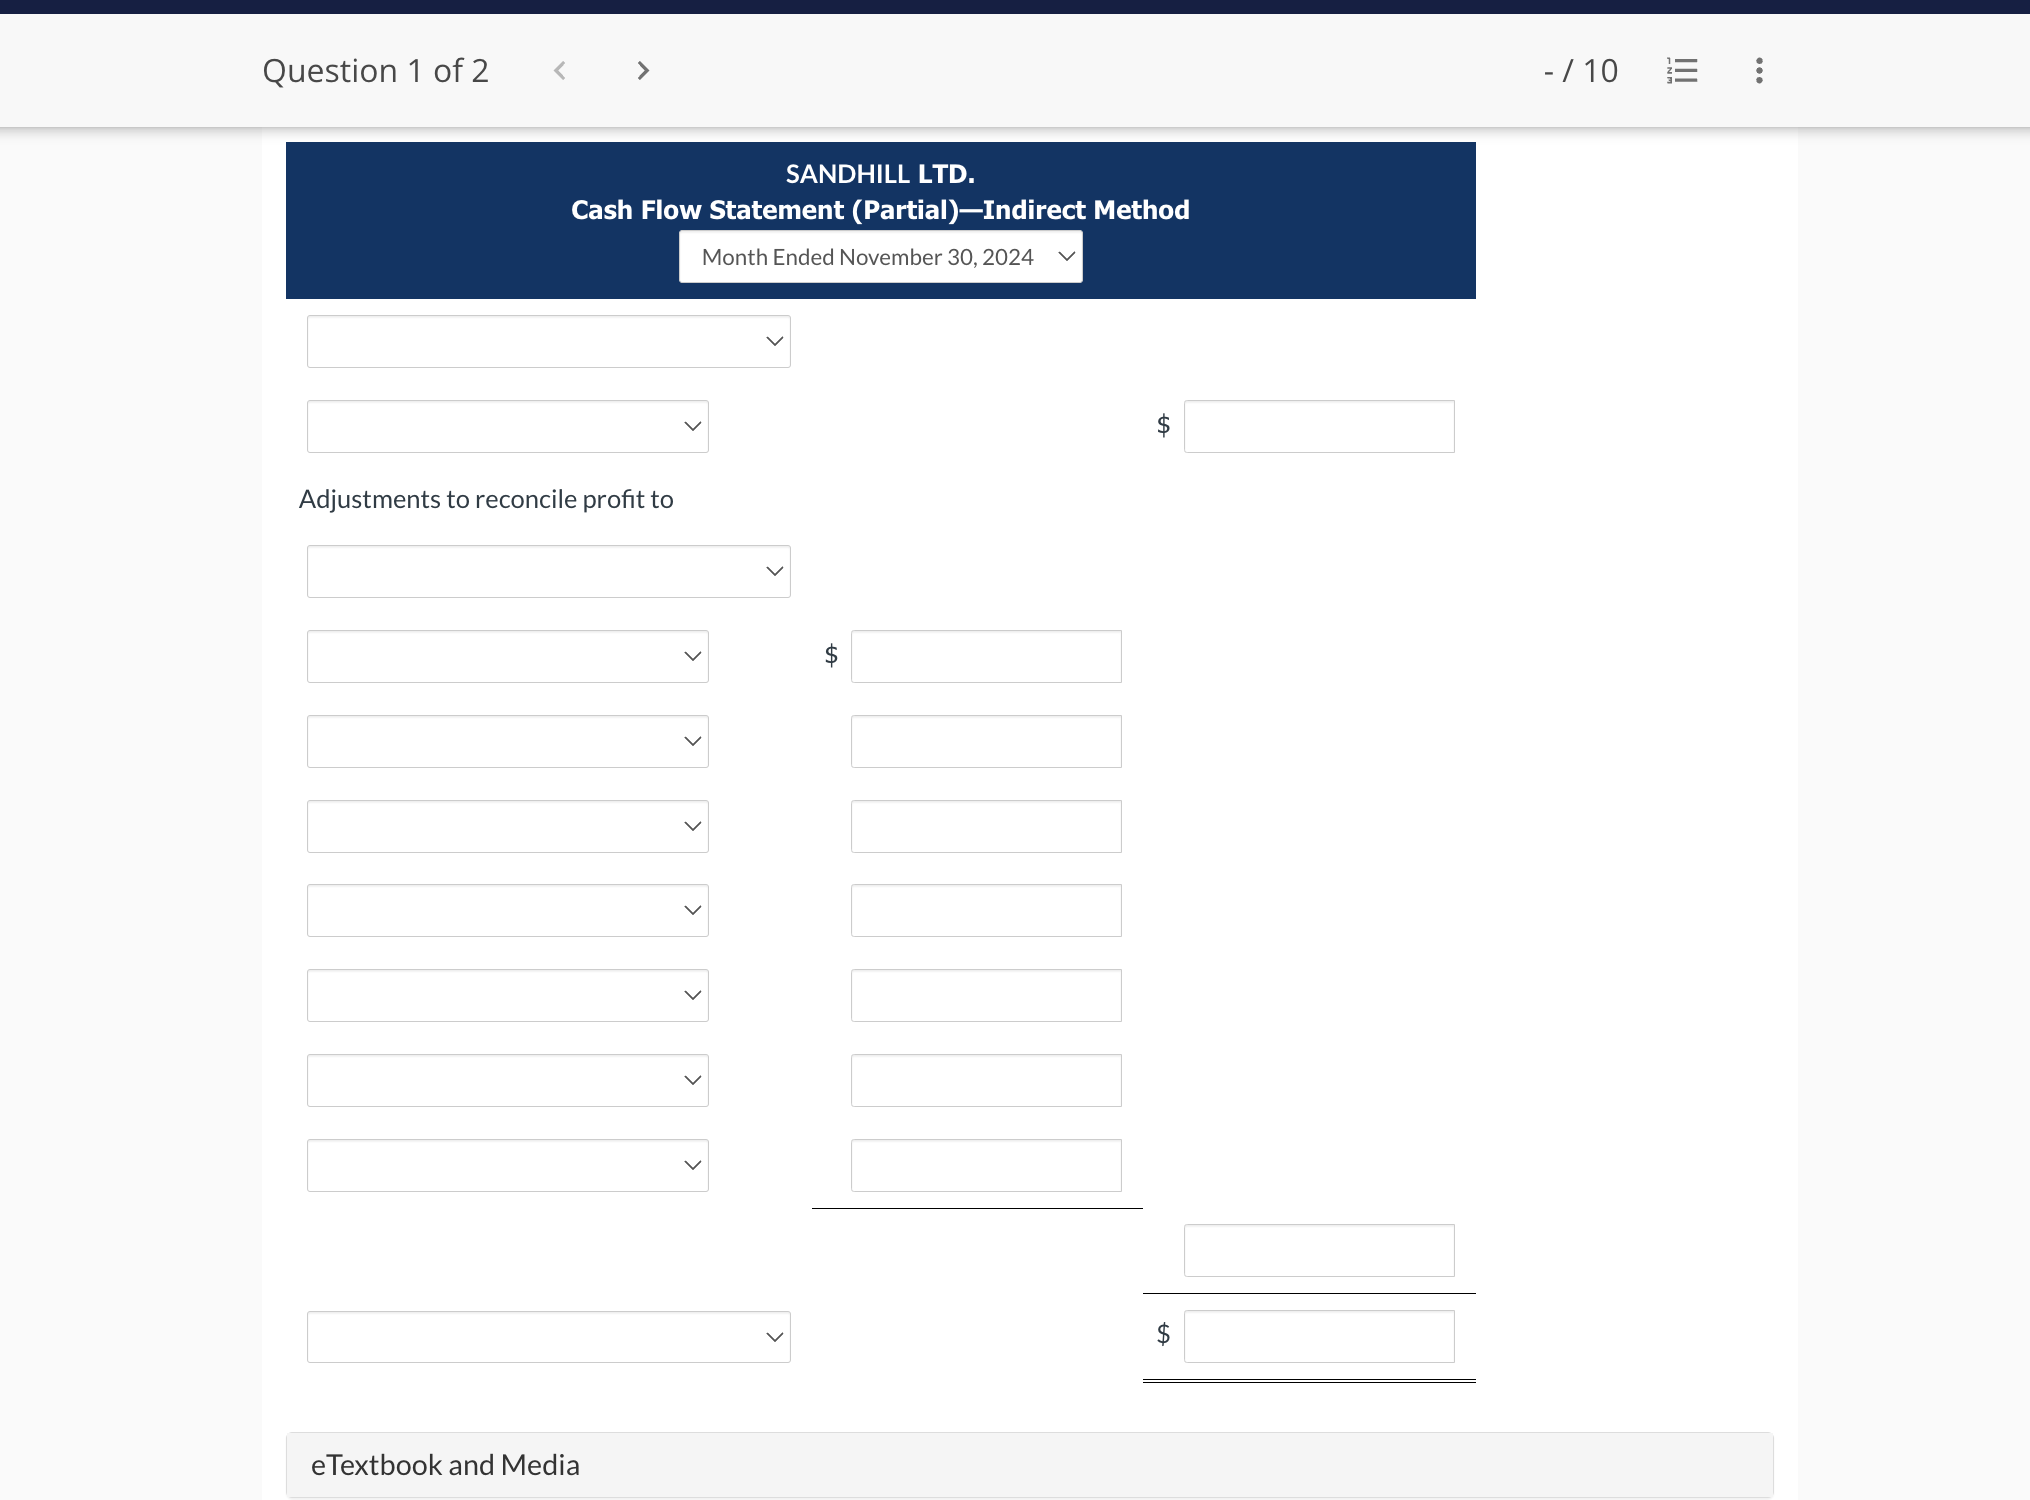Open the Month Ended November 30, 2024 dropdown

pos(880,257)
